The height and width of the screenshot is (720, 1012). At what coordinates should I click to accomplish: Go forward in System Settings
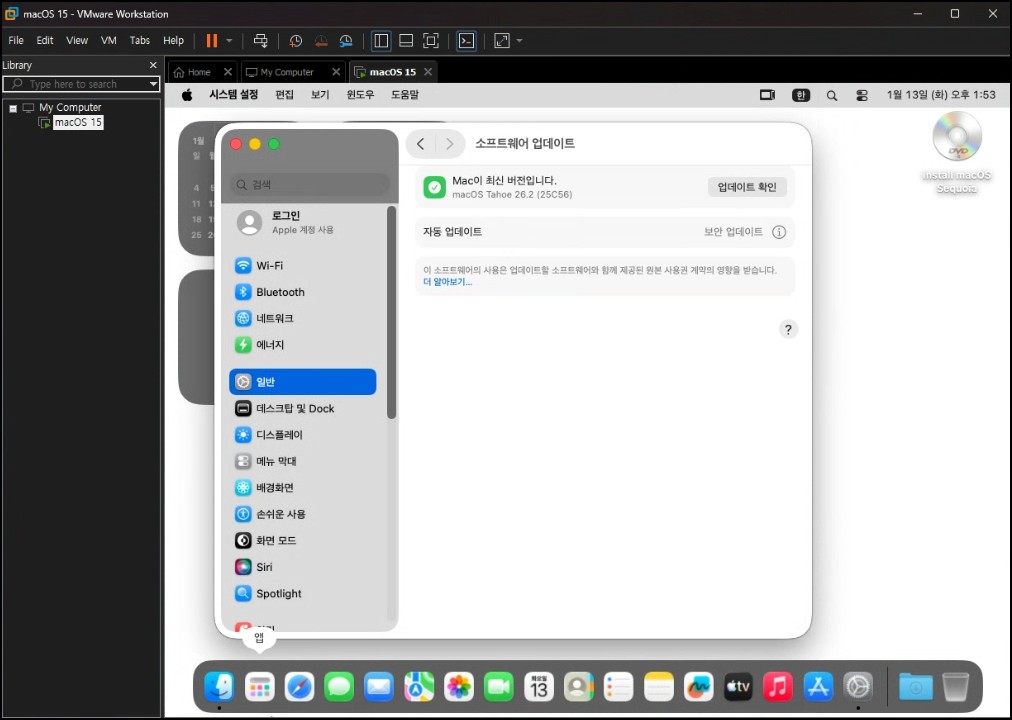450,144
